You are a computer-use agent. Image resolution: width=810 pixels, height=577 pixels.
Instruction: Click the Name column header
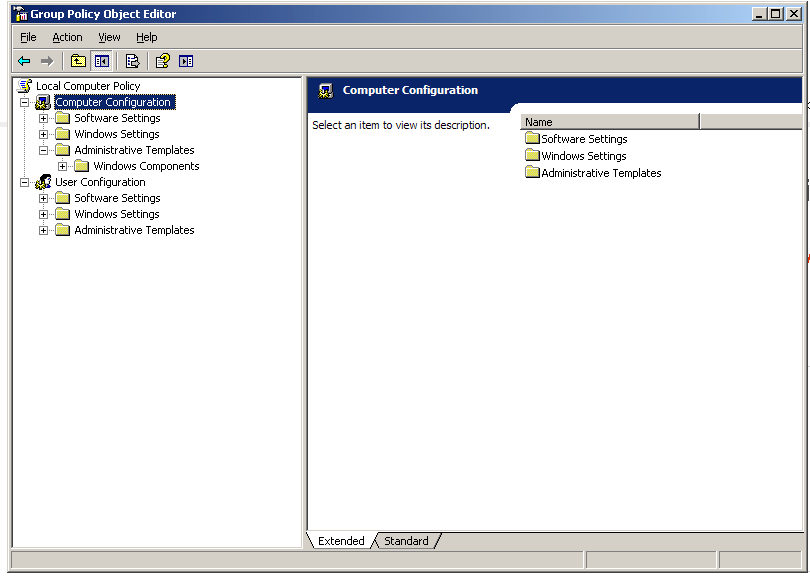coord(609,122)
